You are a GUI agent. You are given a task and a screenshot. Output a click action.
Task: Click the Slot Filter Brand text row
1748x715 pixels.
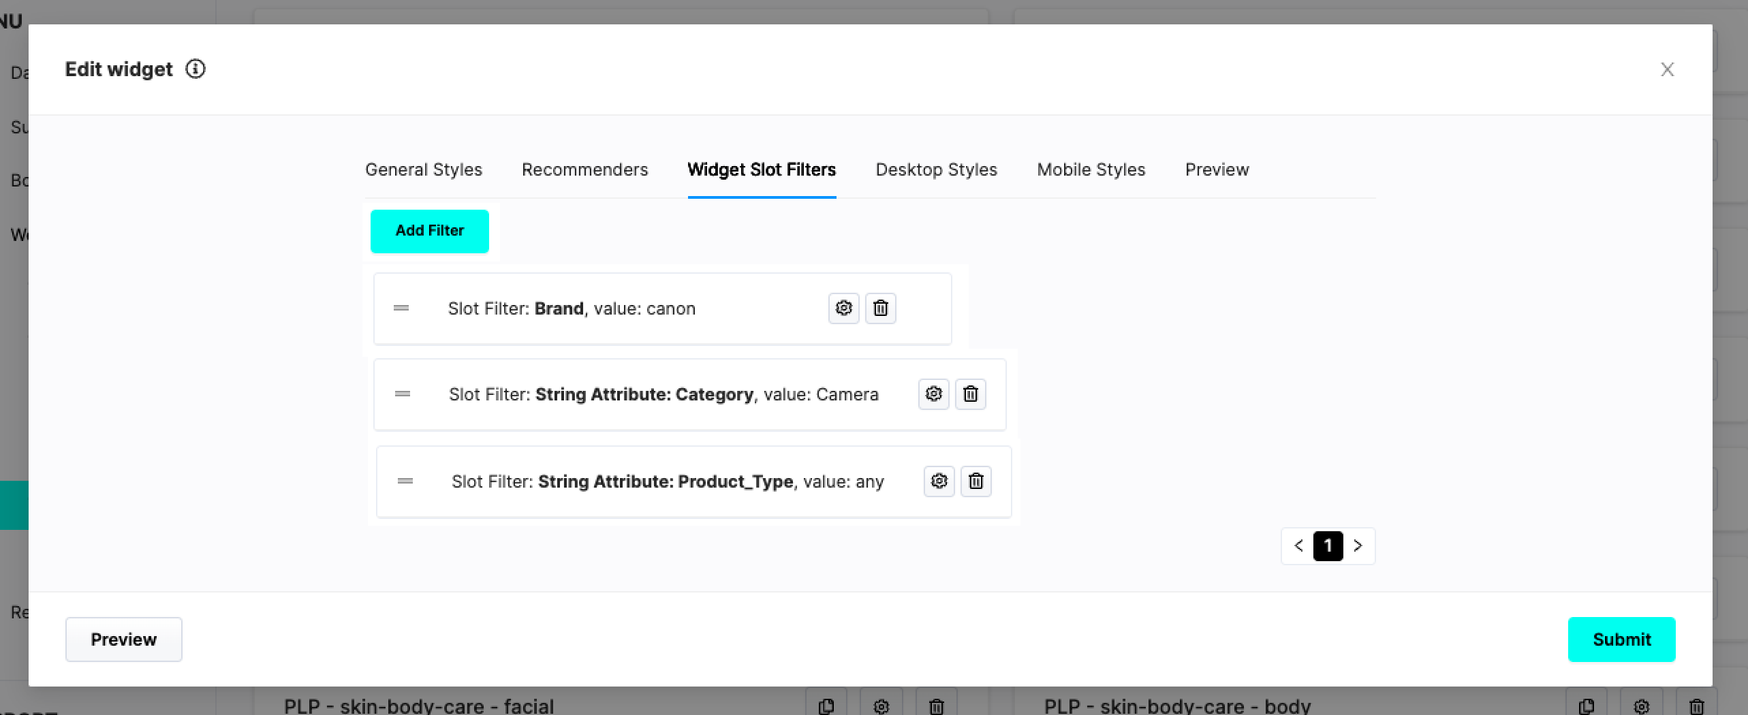572,309
